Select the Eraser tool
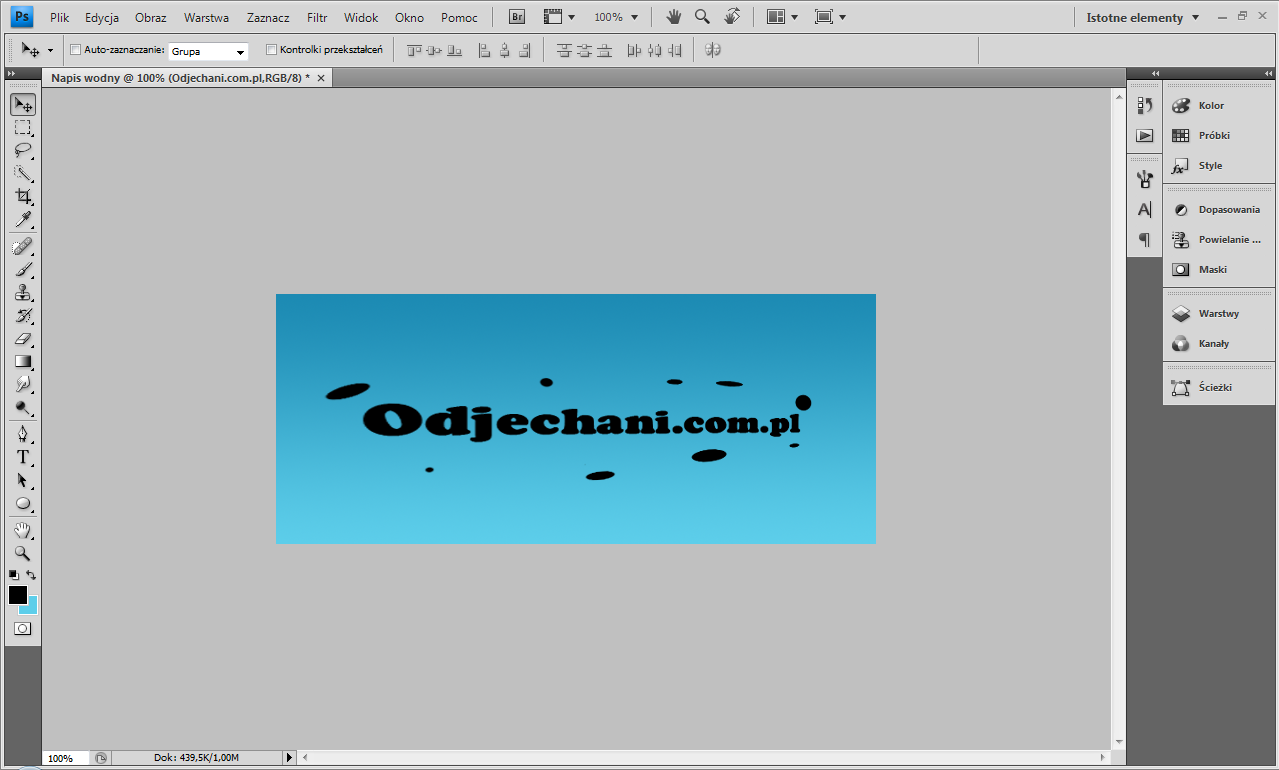This screenshot has height=770, width=1279. (x=22, y=339)
